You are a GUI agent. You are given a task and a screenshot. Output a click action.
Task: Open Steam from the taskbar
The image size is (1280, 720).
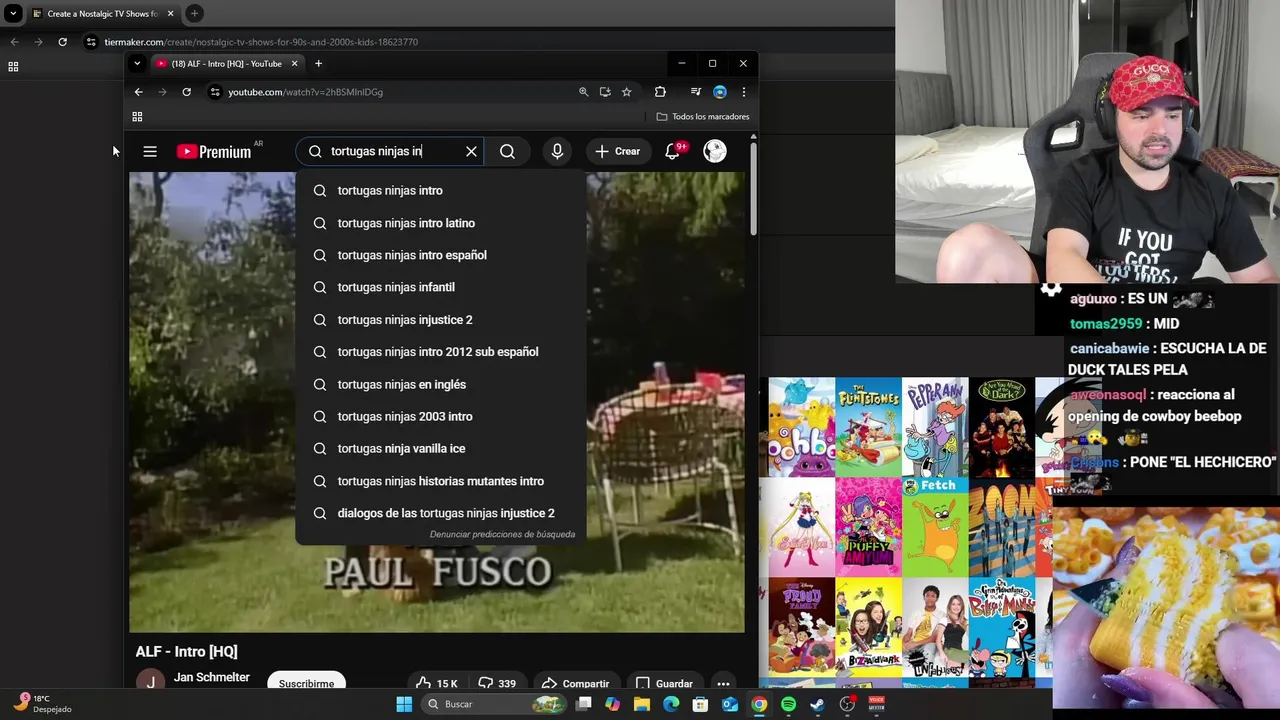point(817,704)
